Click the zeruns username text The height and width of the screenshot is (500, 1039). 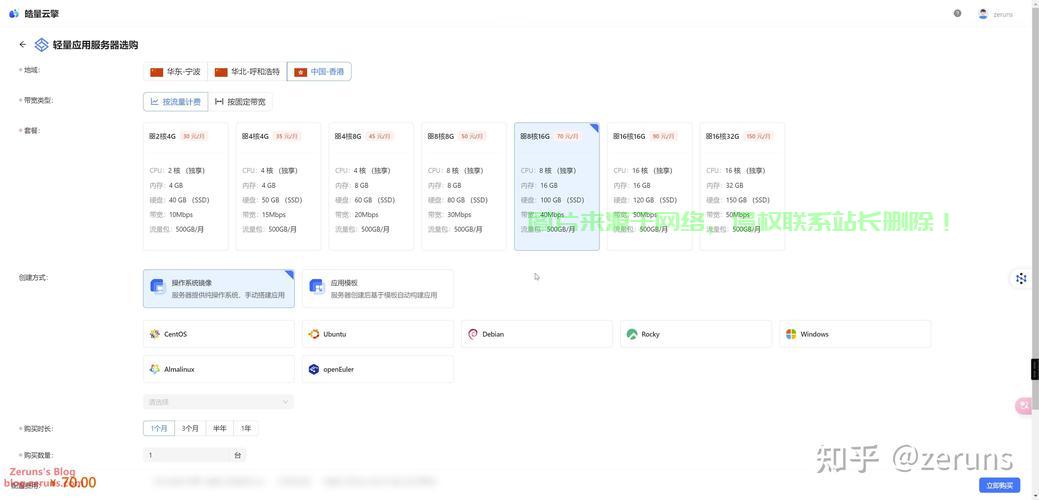click(x=1003, y=14)
